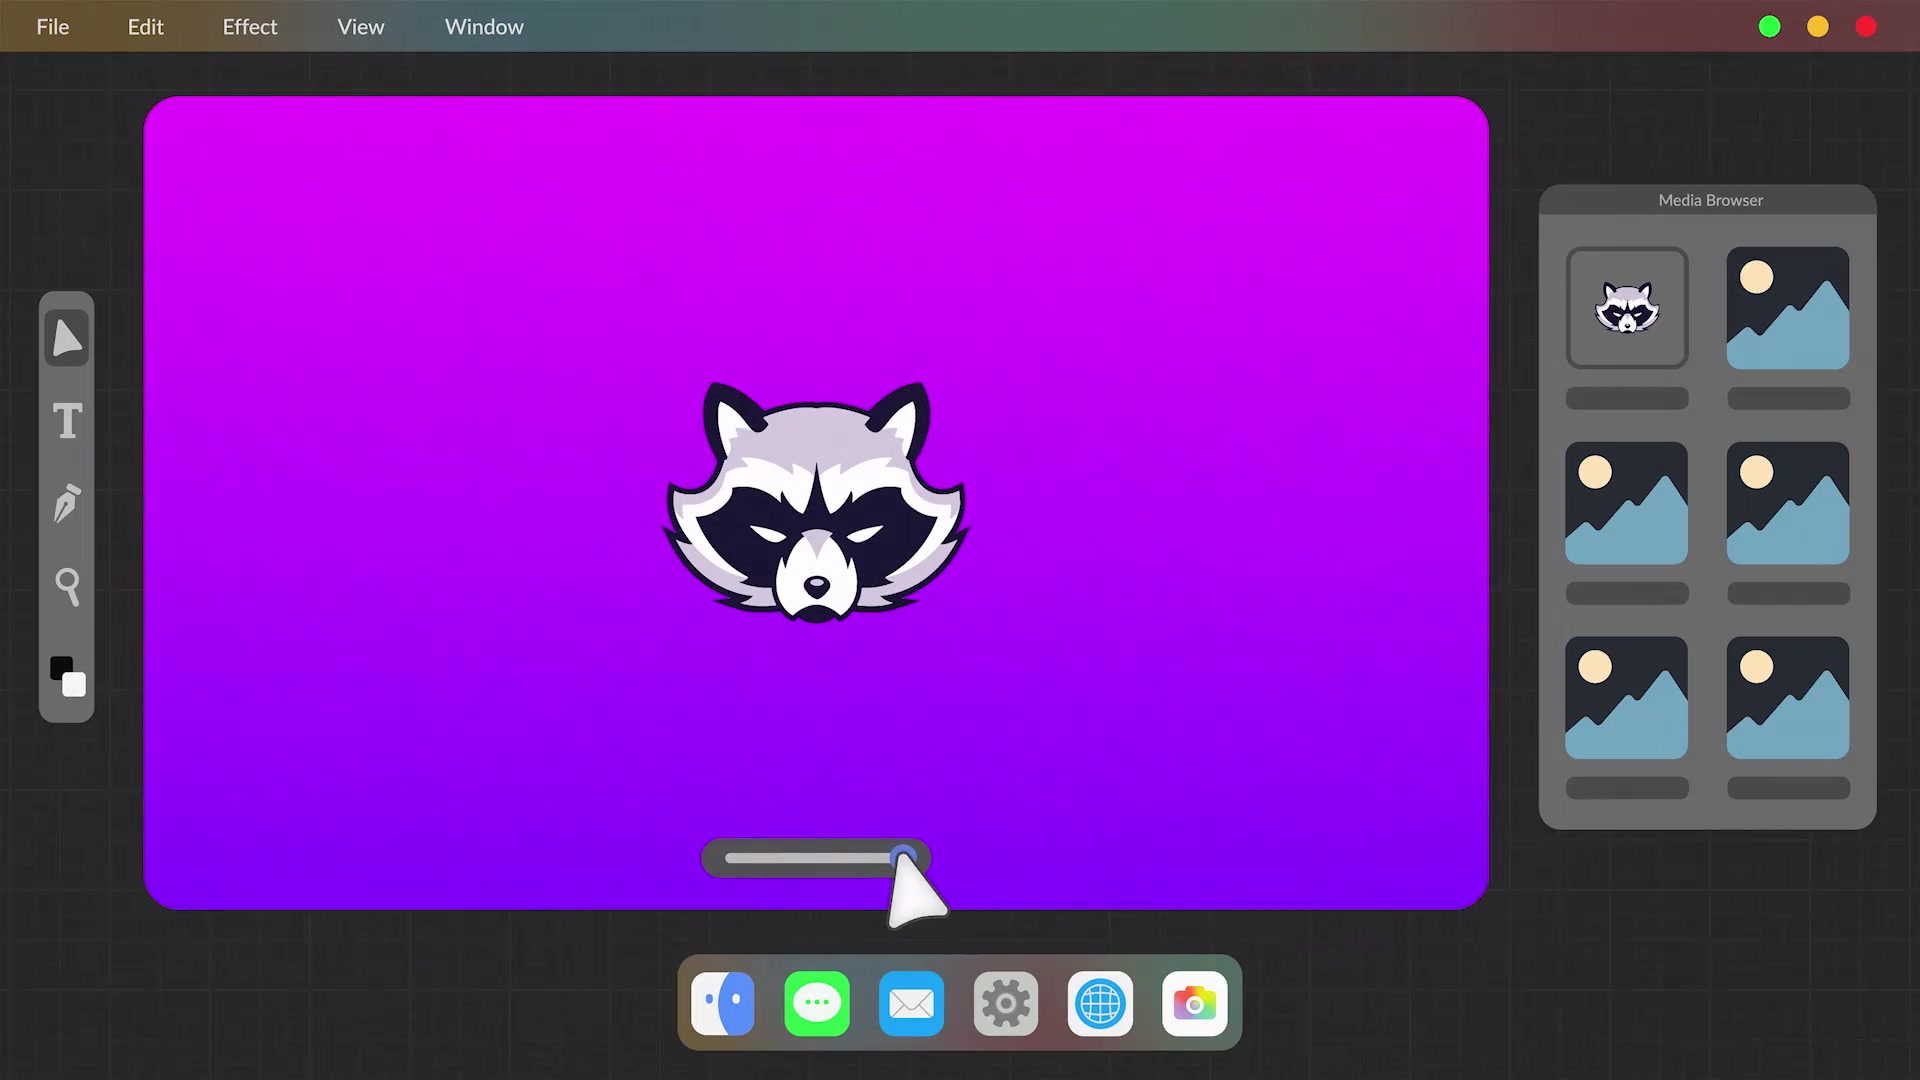Click the Edit menu item
The width and height of the screenshot is (1920, 1080).
pyautogui.click(x=145, y=26)
